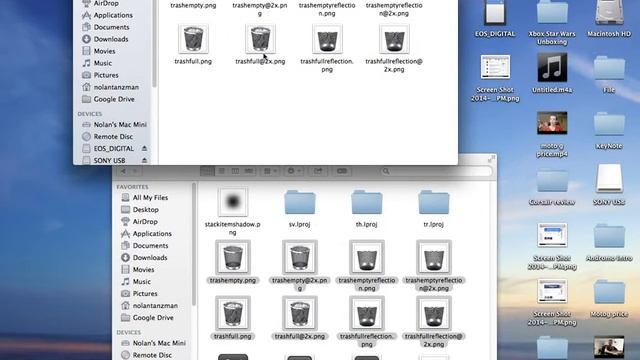Go forward in lower Finder window toolbar
This screenshot has height=360, width=640.
(135, 171)
